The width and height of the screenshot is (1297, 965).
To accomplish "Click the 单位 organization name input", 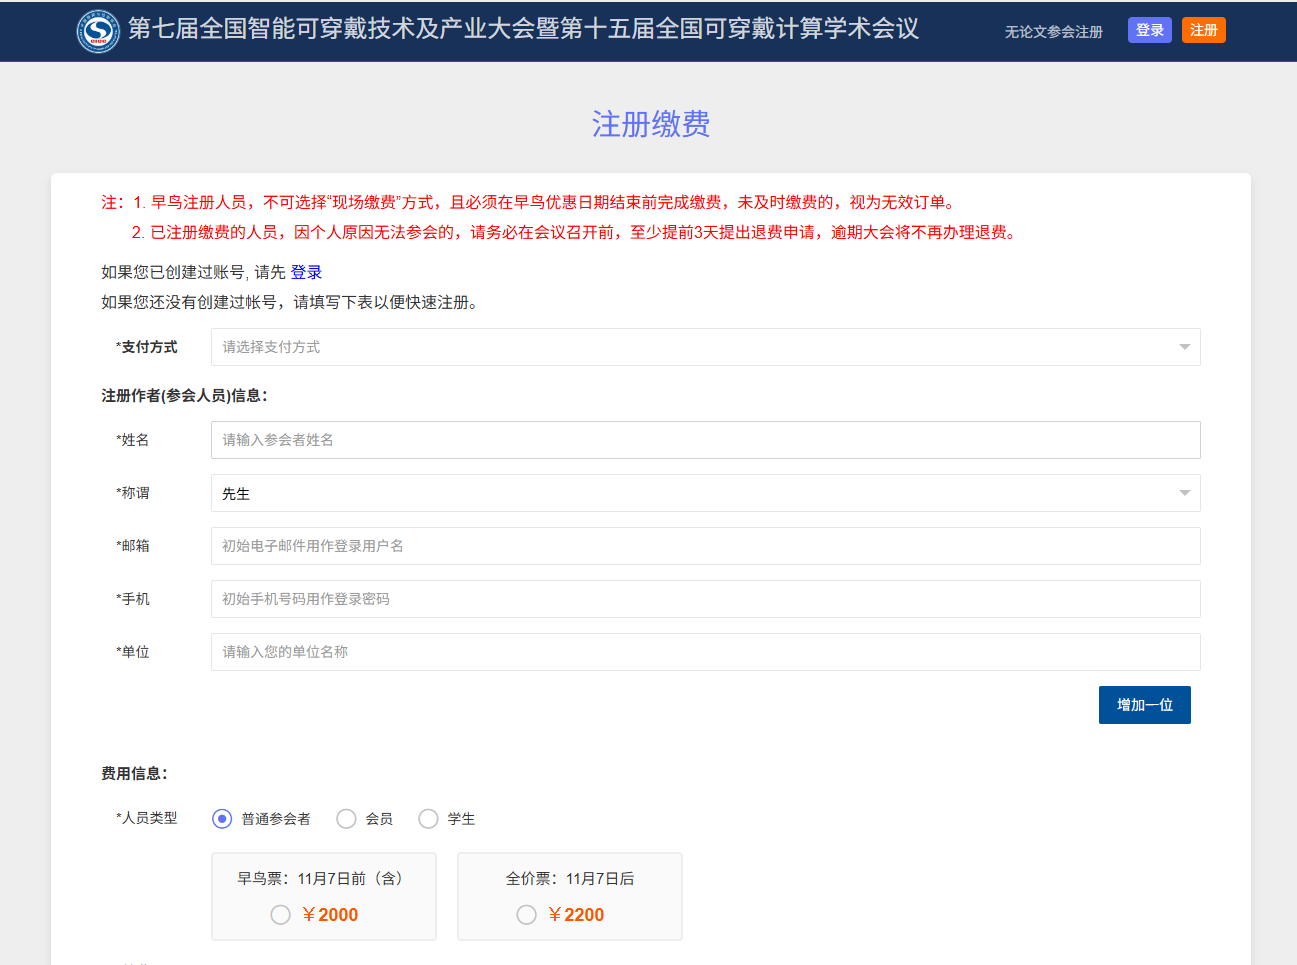I will click(705, 652).
